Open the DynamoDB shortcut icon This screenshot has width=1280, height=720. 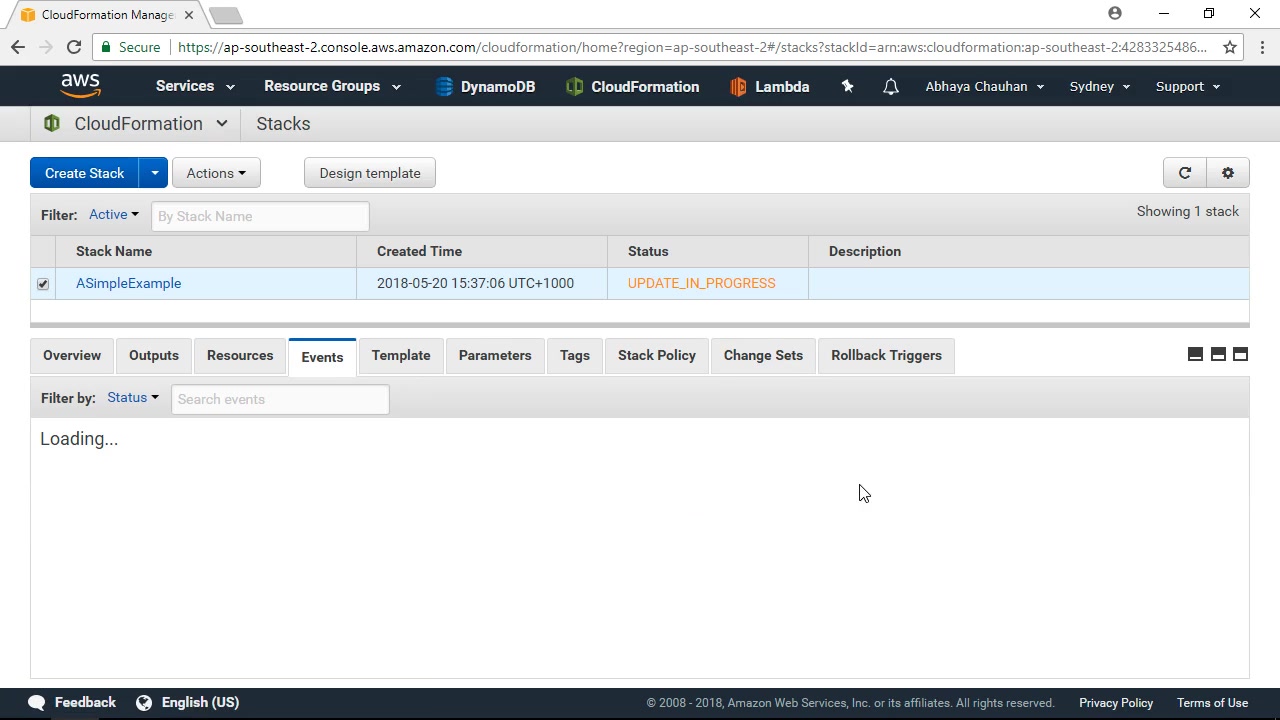tap(444, 87)
